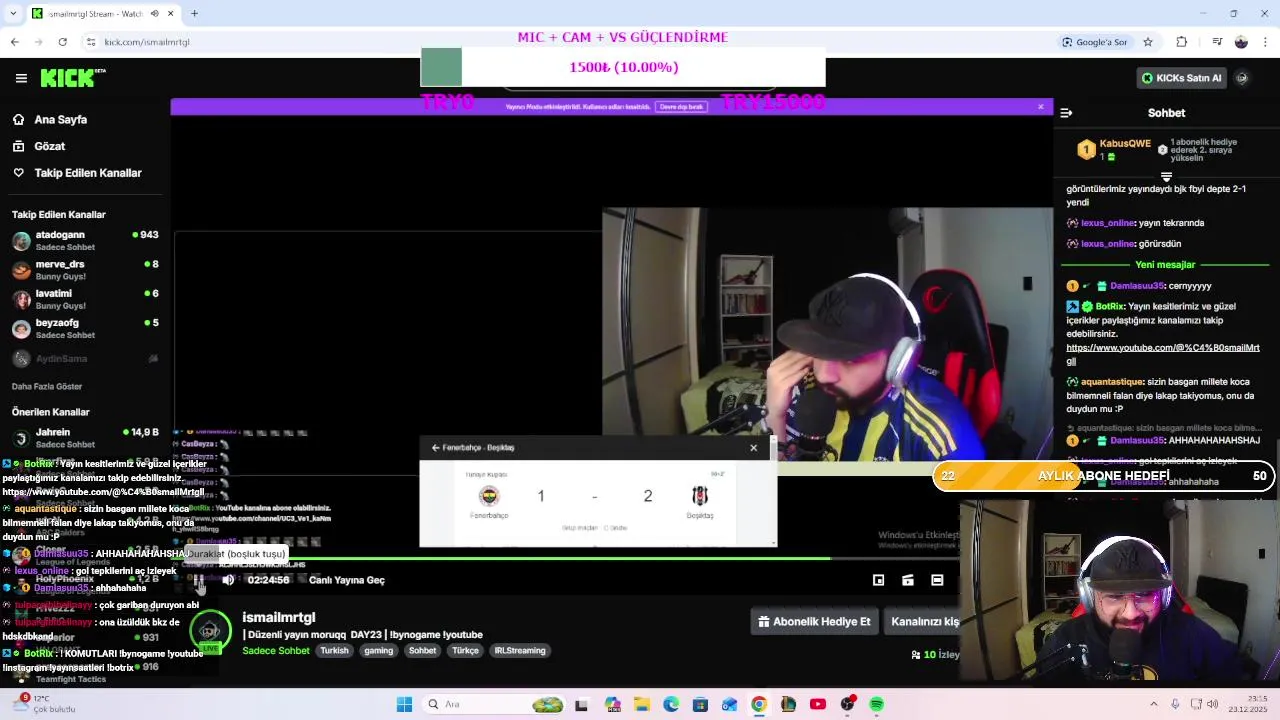Select the Sohbet tag chip
1280x720 pixels.
coord(422,650)
